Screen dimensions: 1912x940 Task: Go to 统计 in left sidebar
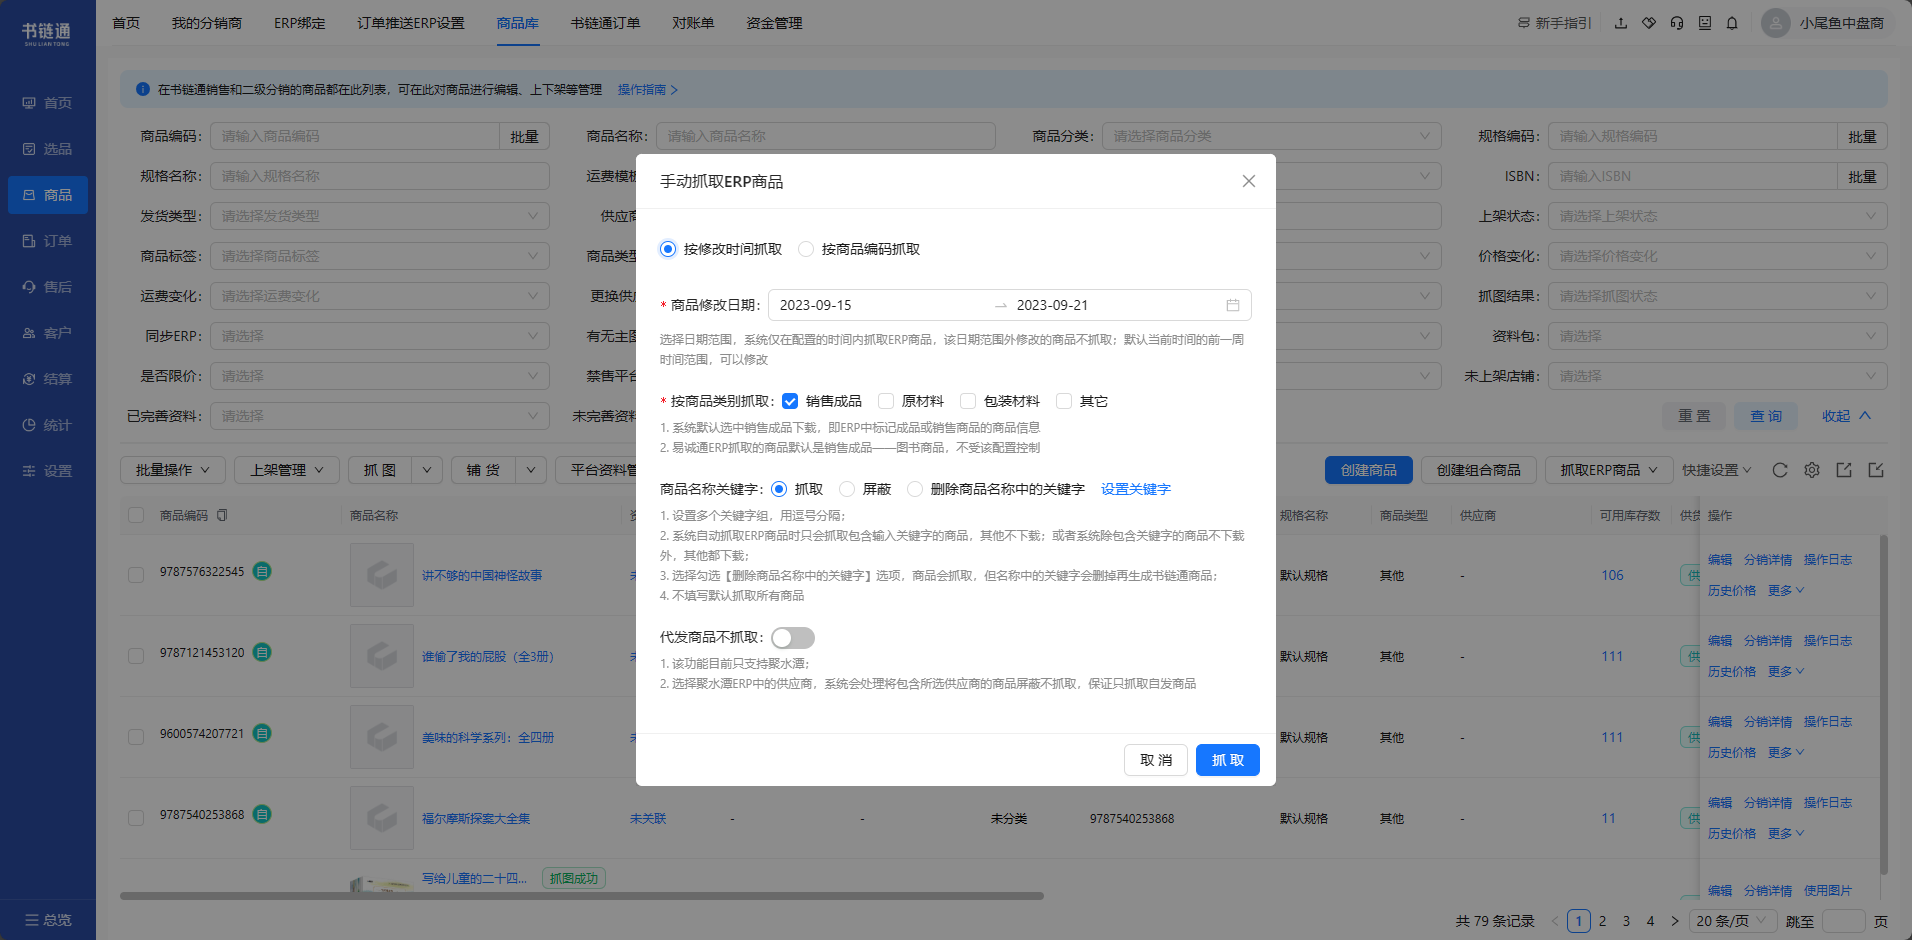48,425
